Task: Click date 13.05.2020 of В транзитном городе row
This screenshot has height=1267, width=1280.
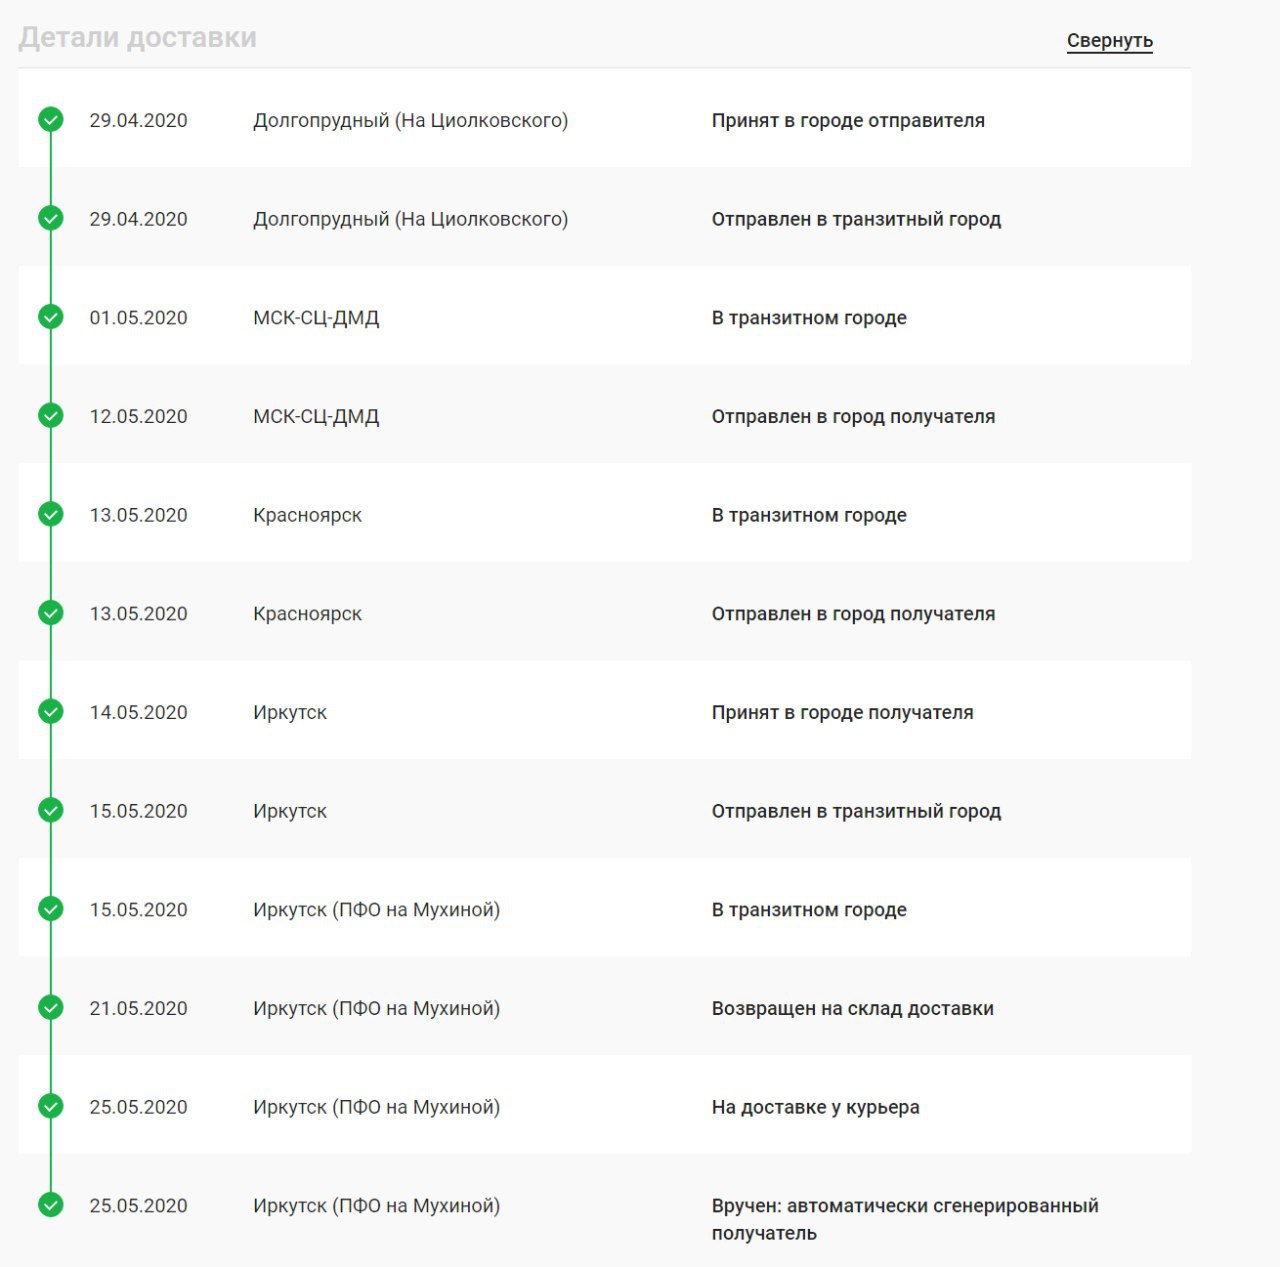Action: coord(138,516)
